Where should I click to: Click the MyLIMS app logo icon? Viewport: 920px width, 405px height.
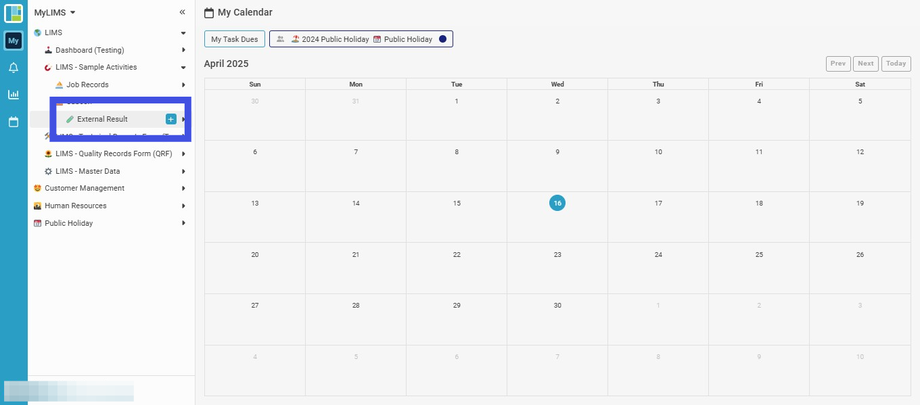[13, 13]
